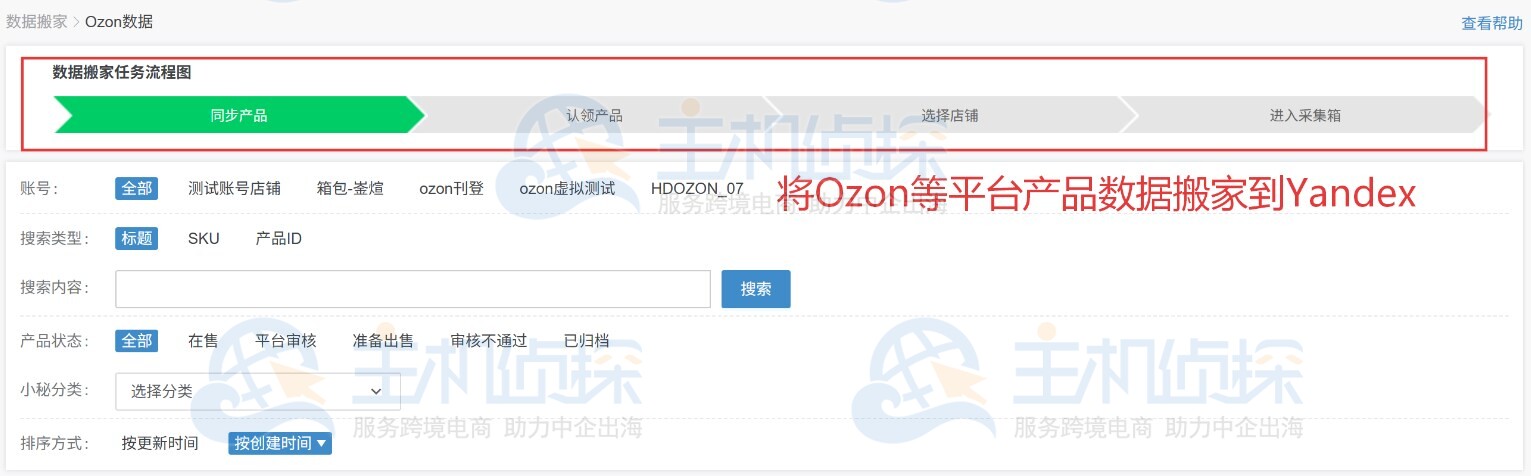The image size is (1531, 476).
Task: Click the 进入采集箱 workflow step
Action: click(x=1305, y=115)
